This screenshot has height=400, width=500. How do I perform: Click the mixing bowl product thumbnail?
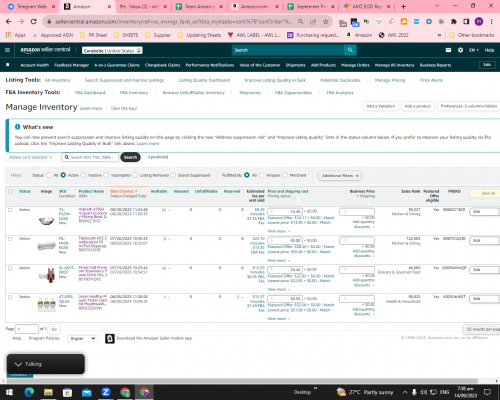[46, 220]
